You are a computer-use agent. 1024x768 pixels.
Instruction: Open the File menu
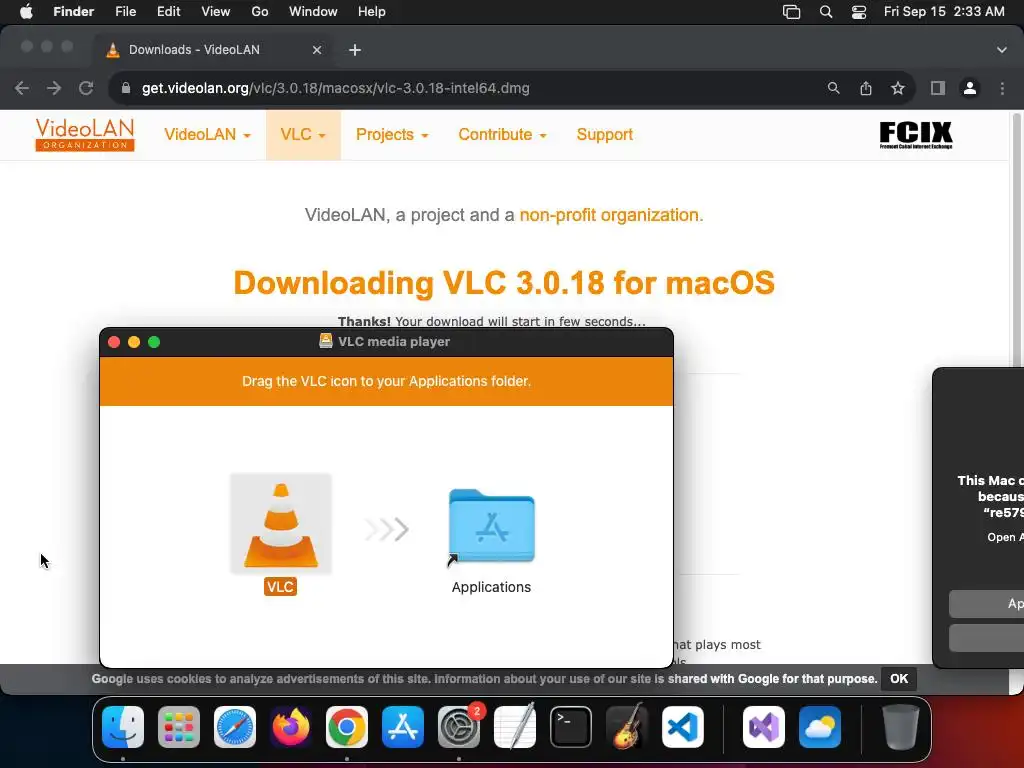125,12
